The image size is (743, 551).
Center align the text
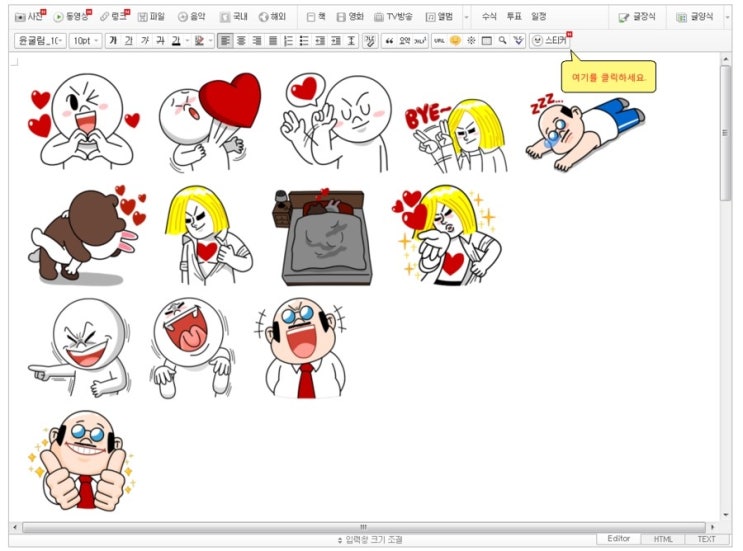[x=241, y=41]
